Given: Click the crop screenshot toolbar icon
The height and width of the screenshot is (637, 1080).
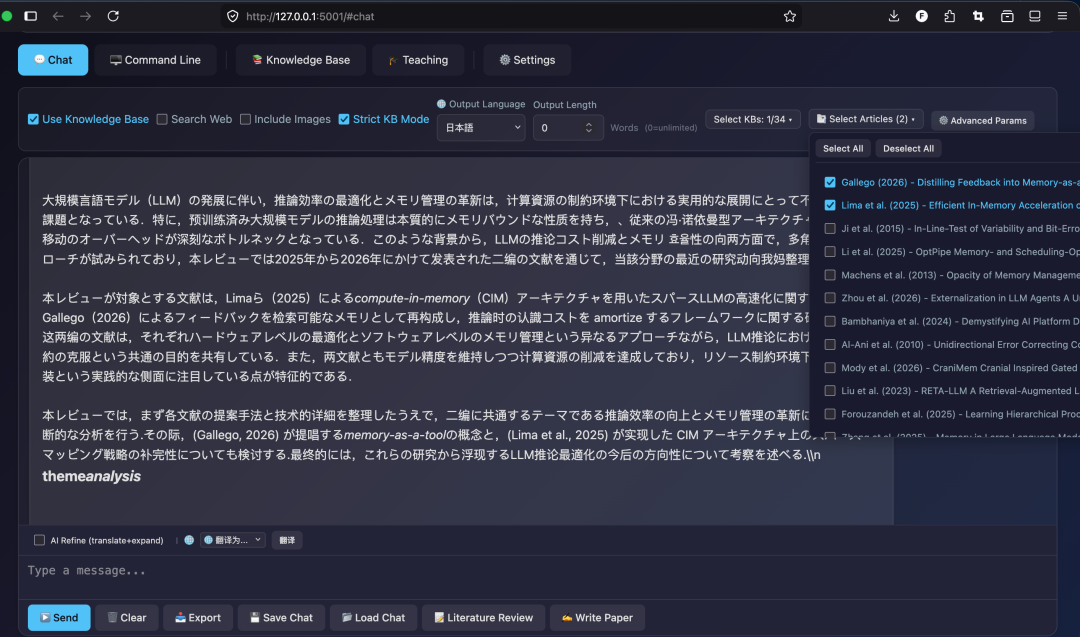Looking at the screenshot, I should point(978,16).
